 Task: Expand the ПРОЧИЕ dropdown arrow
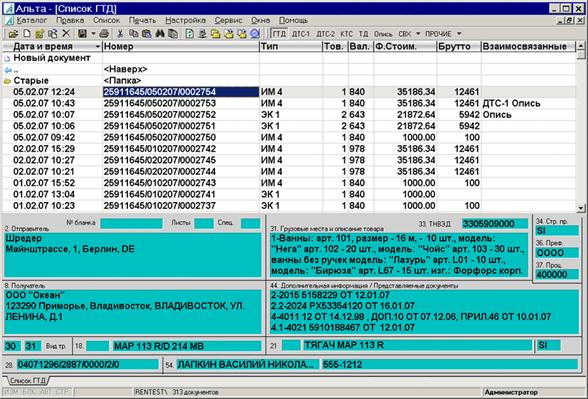coord(459,34)
